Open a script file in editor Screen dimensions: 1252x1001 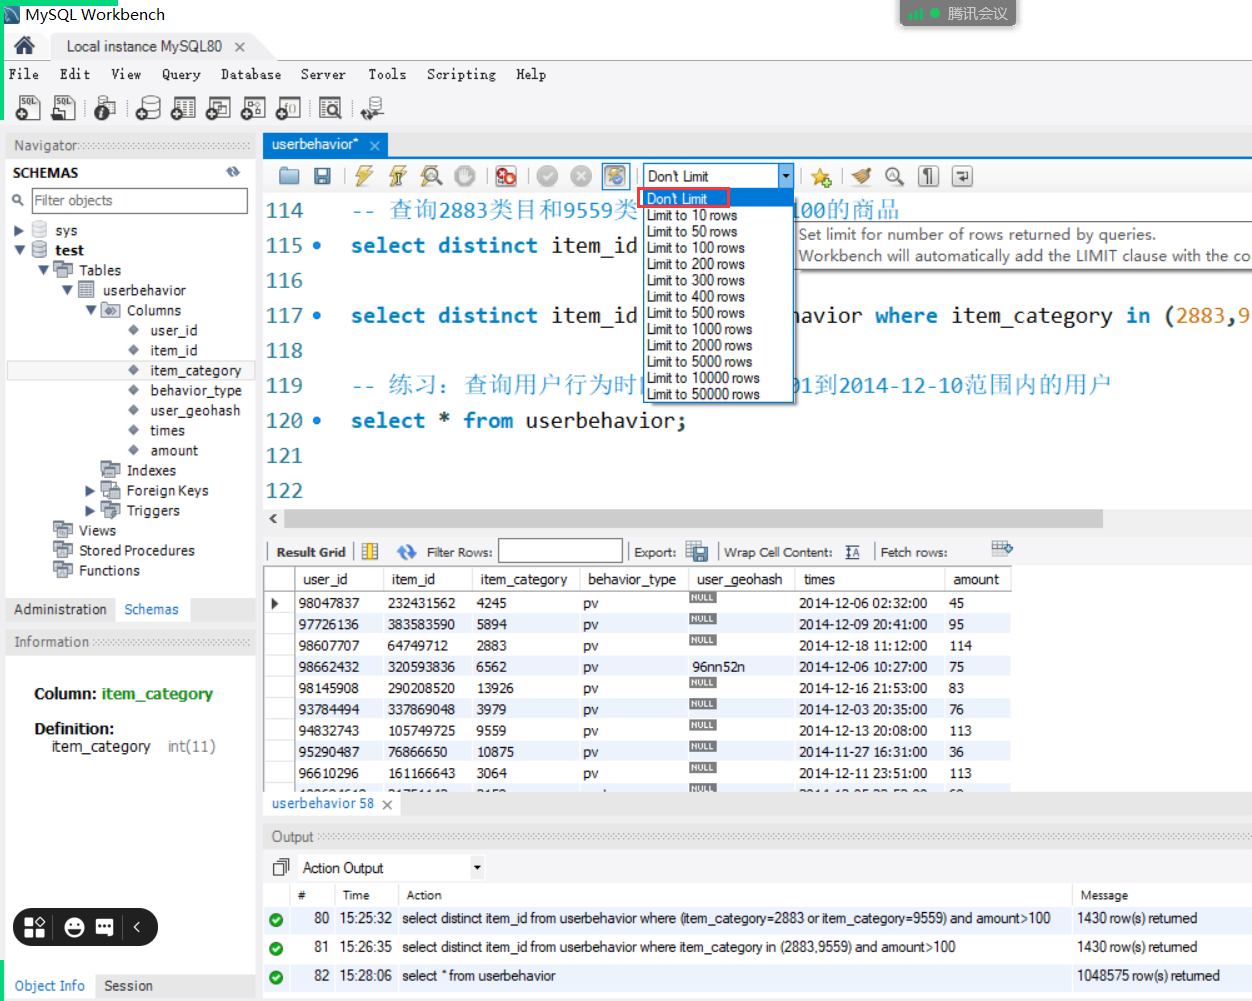289,176
